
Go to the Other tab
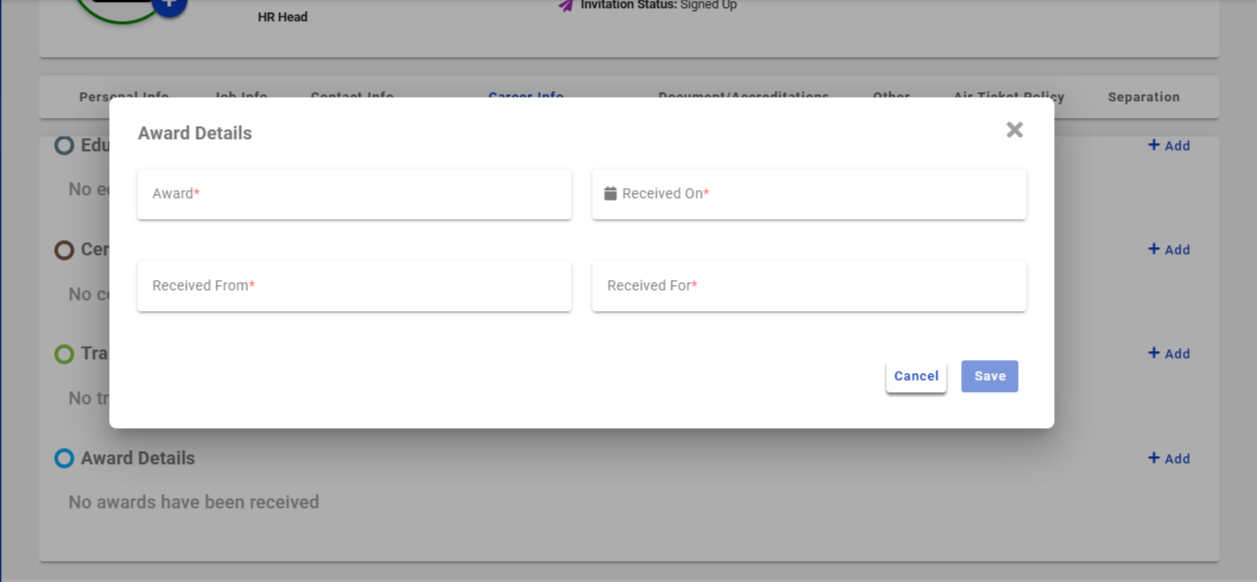[890, 98]
